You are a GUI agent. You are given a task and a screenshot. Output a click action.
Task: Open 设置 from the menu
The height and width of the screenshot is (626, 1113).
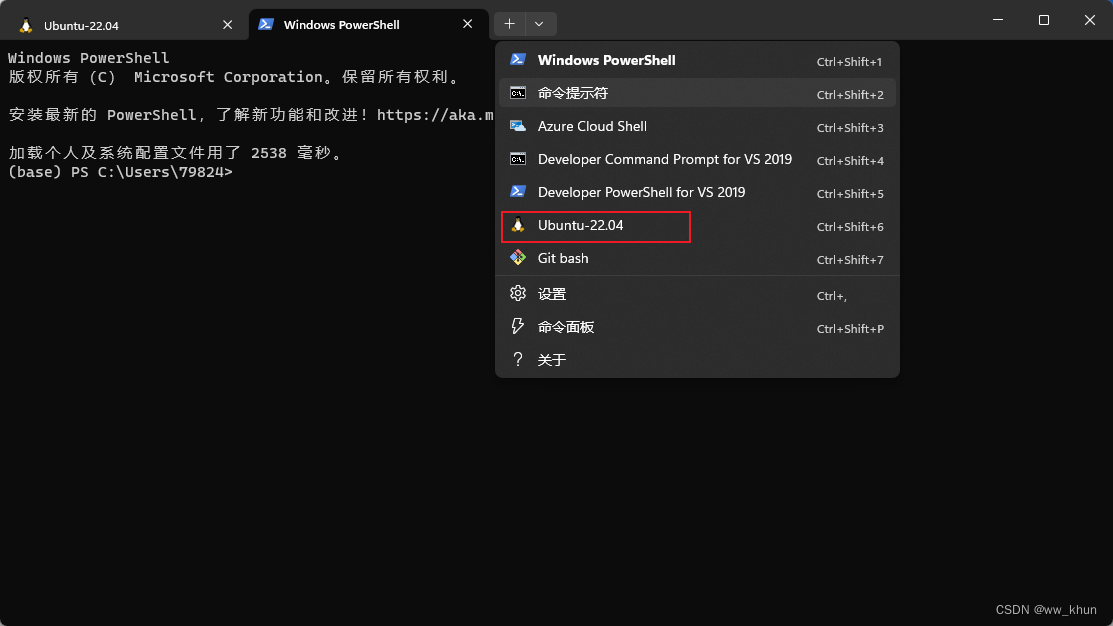[697, 294]
